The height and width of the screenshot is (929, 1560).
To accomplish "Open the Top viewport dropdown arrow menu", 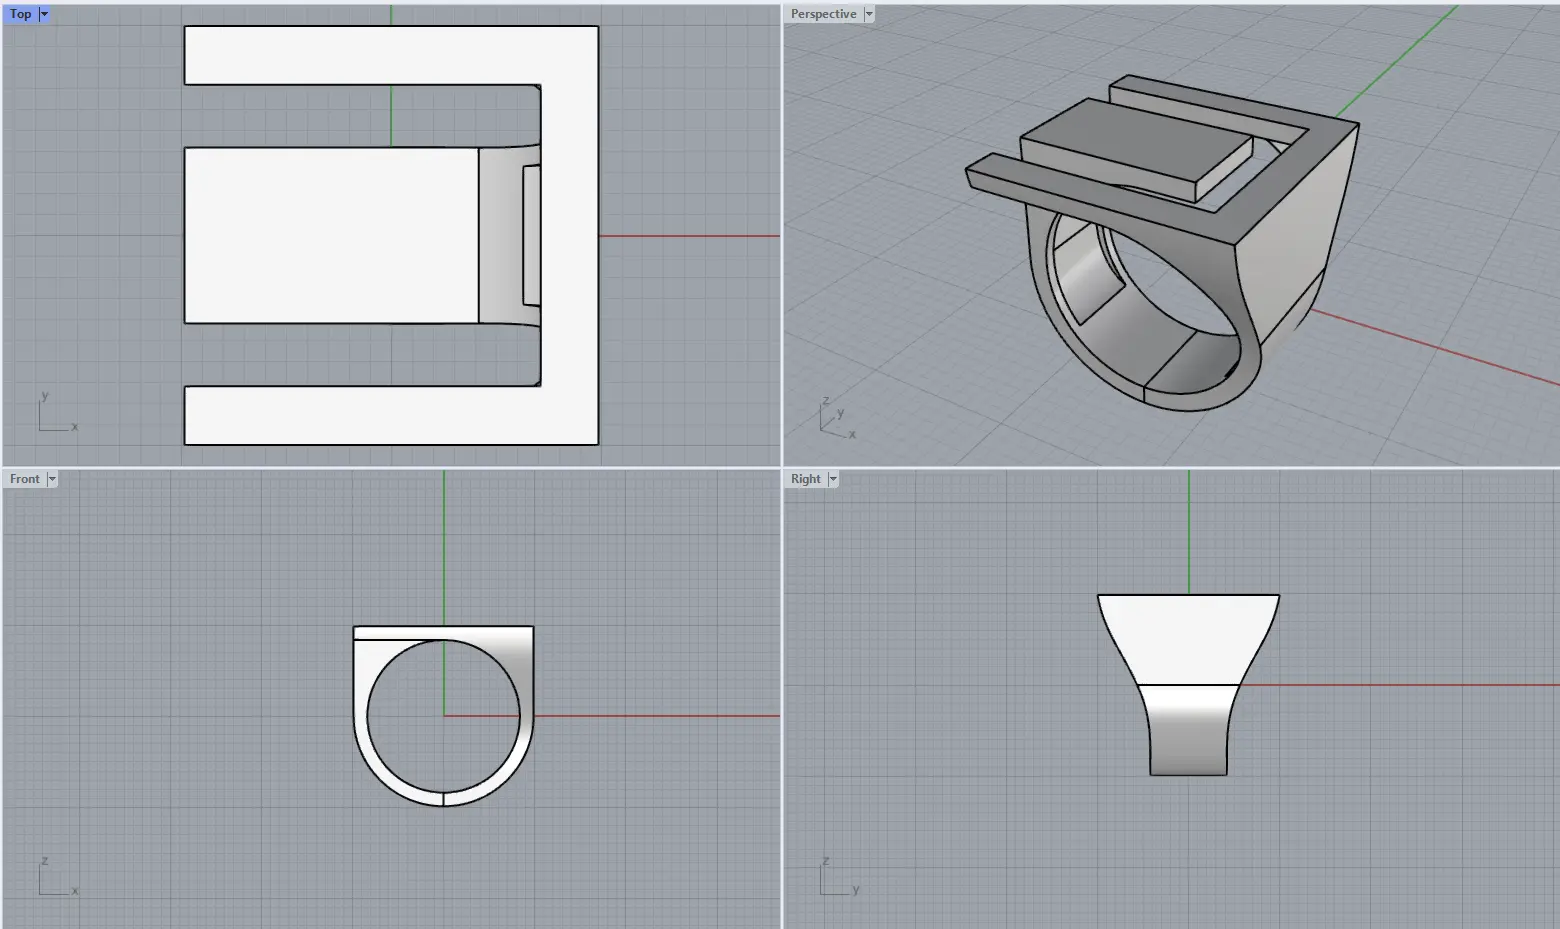I will [44, 14].
